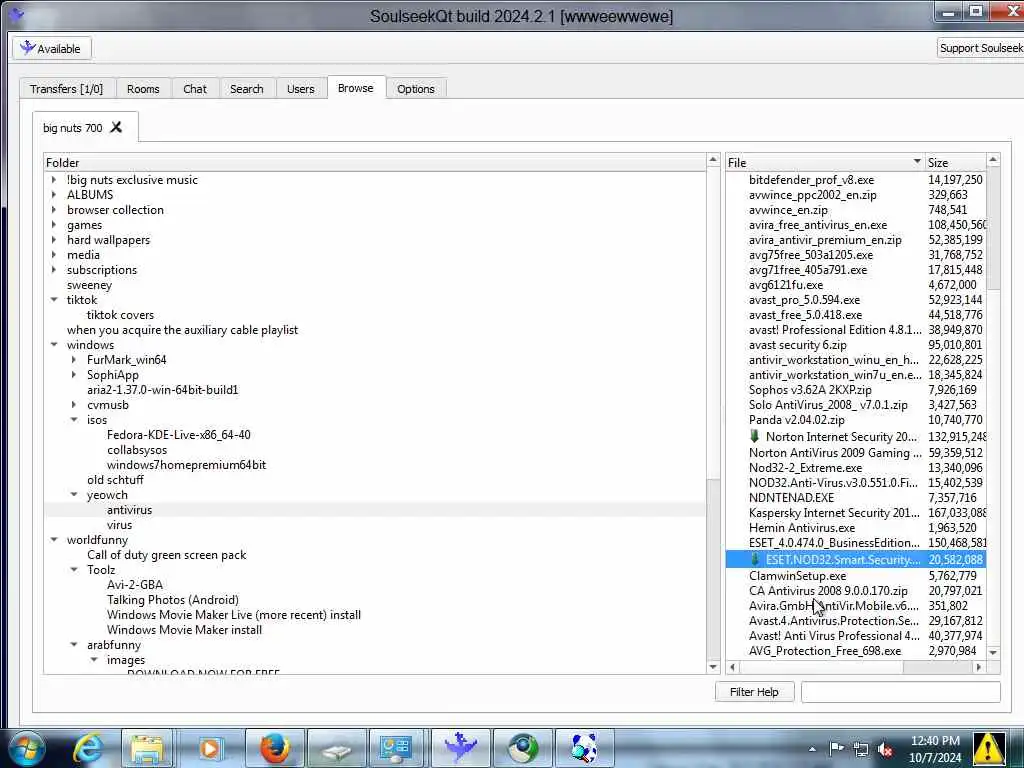
Task: Select Panda v2.04.02.zip file
Action: tap(796, 420)
